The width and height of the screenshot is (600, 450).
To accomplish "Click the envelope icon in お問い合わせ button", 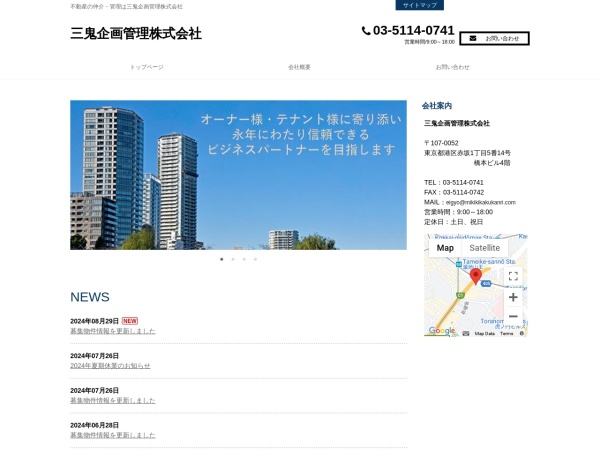I will click(x=473, y=38).
